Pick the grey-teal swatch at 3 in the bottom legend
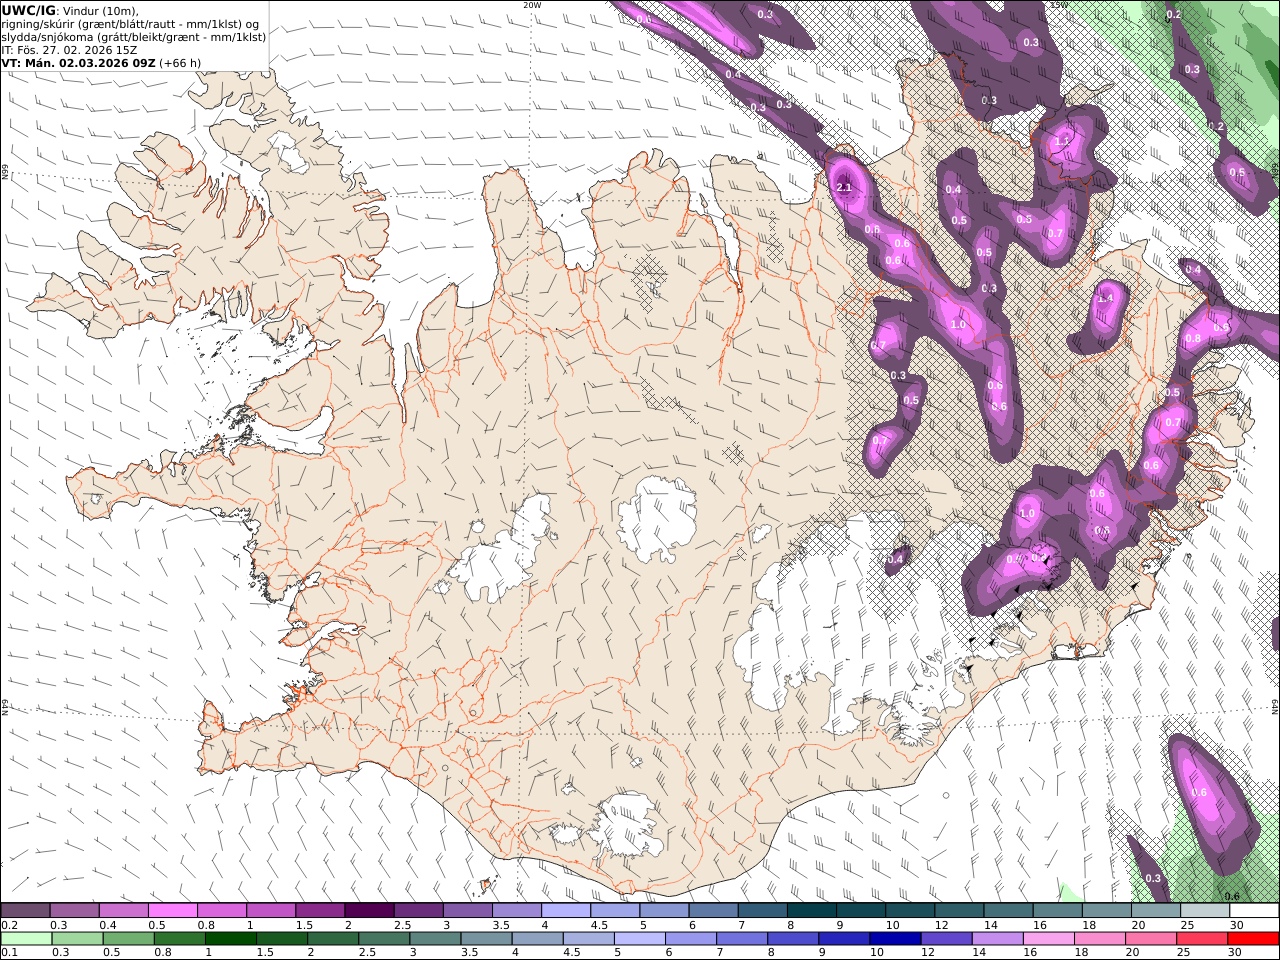Screen dimensions: 1280x960 tap(435, 939)
